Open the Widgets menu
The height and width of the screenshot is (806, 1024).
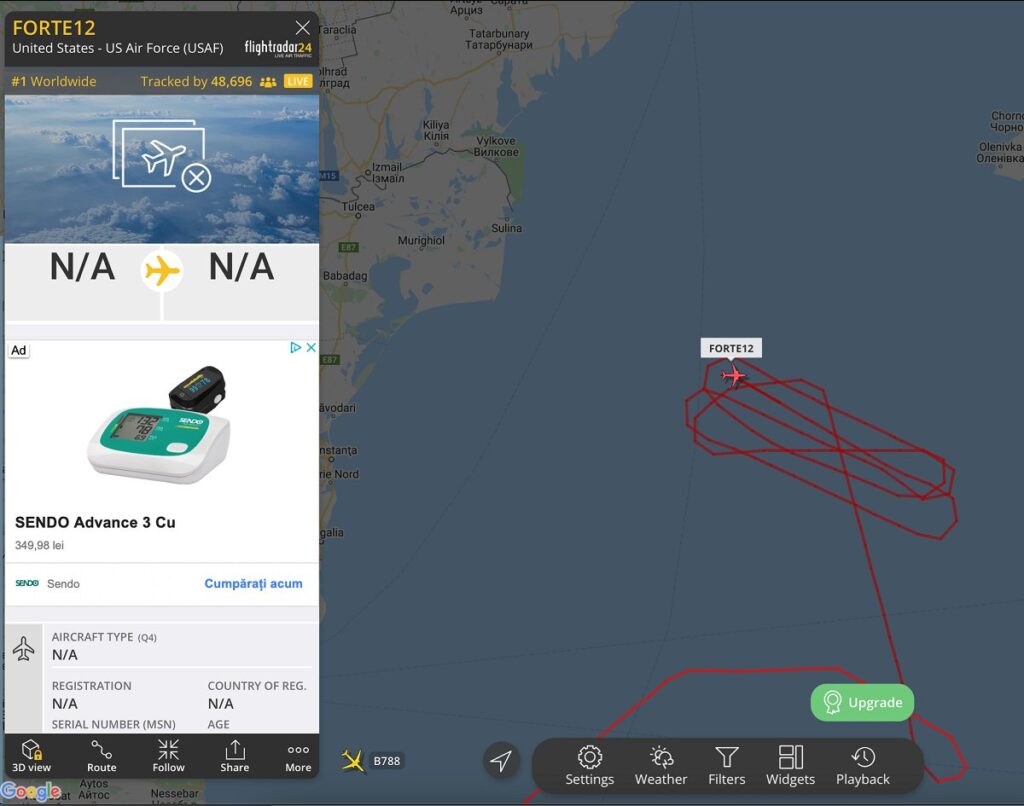pyautogui.click(x=790, y=766)
